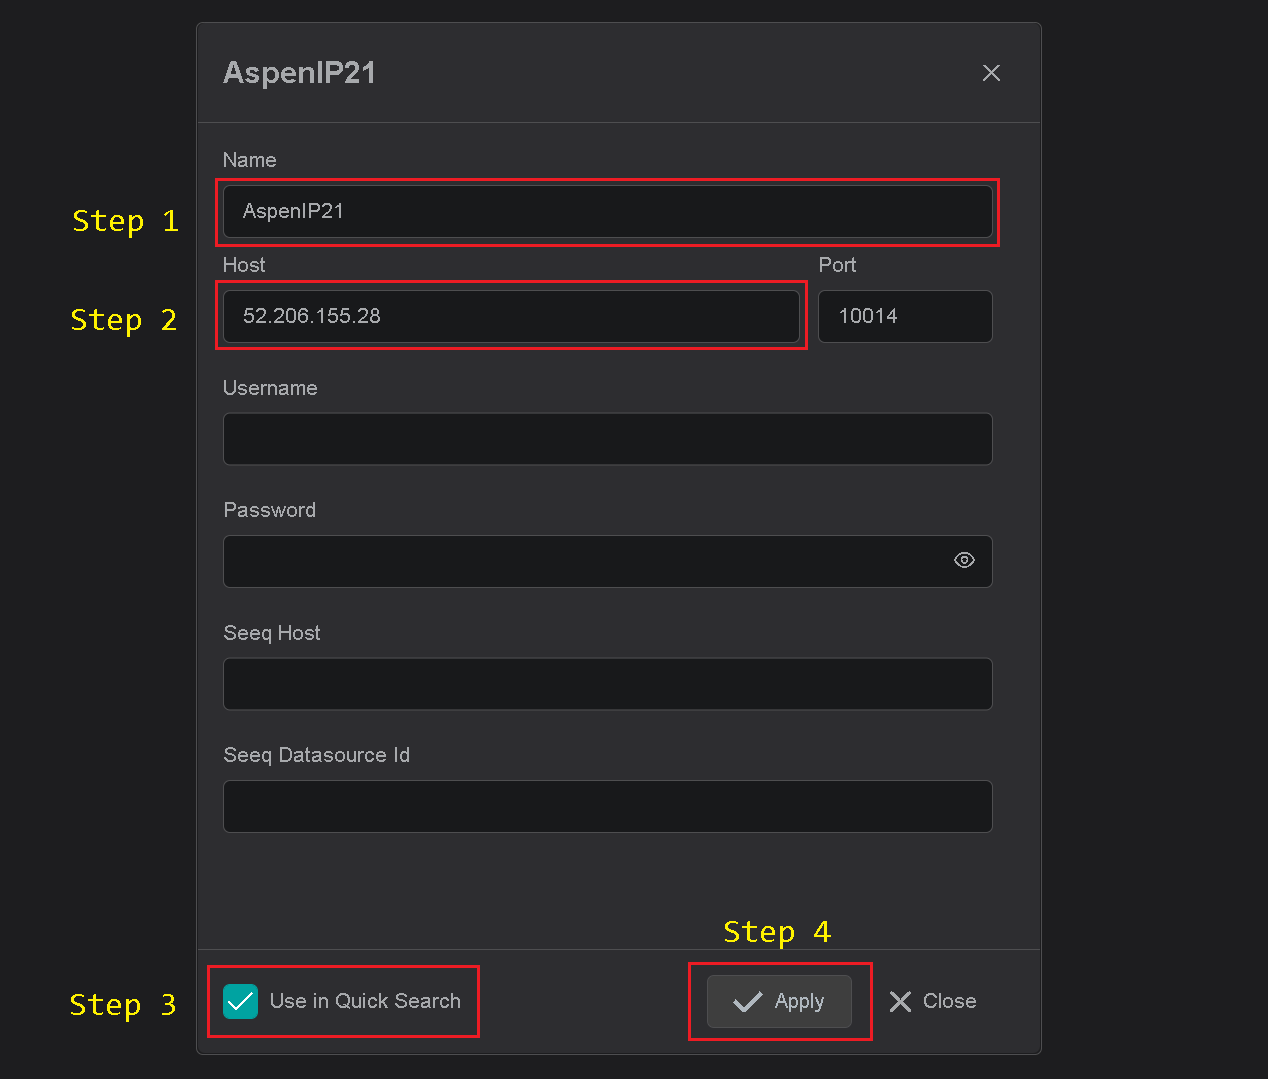This screenshot has width=1268, height=1079.
Task: Click the Use in Quick Search label text
Action: (365, 1001)
